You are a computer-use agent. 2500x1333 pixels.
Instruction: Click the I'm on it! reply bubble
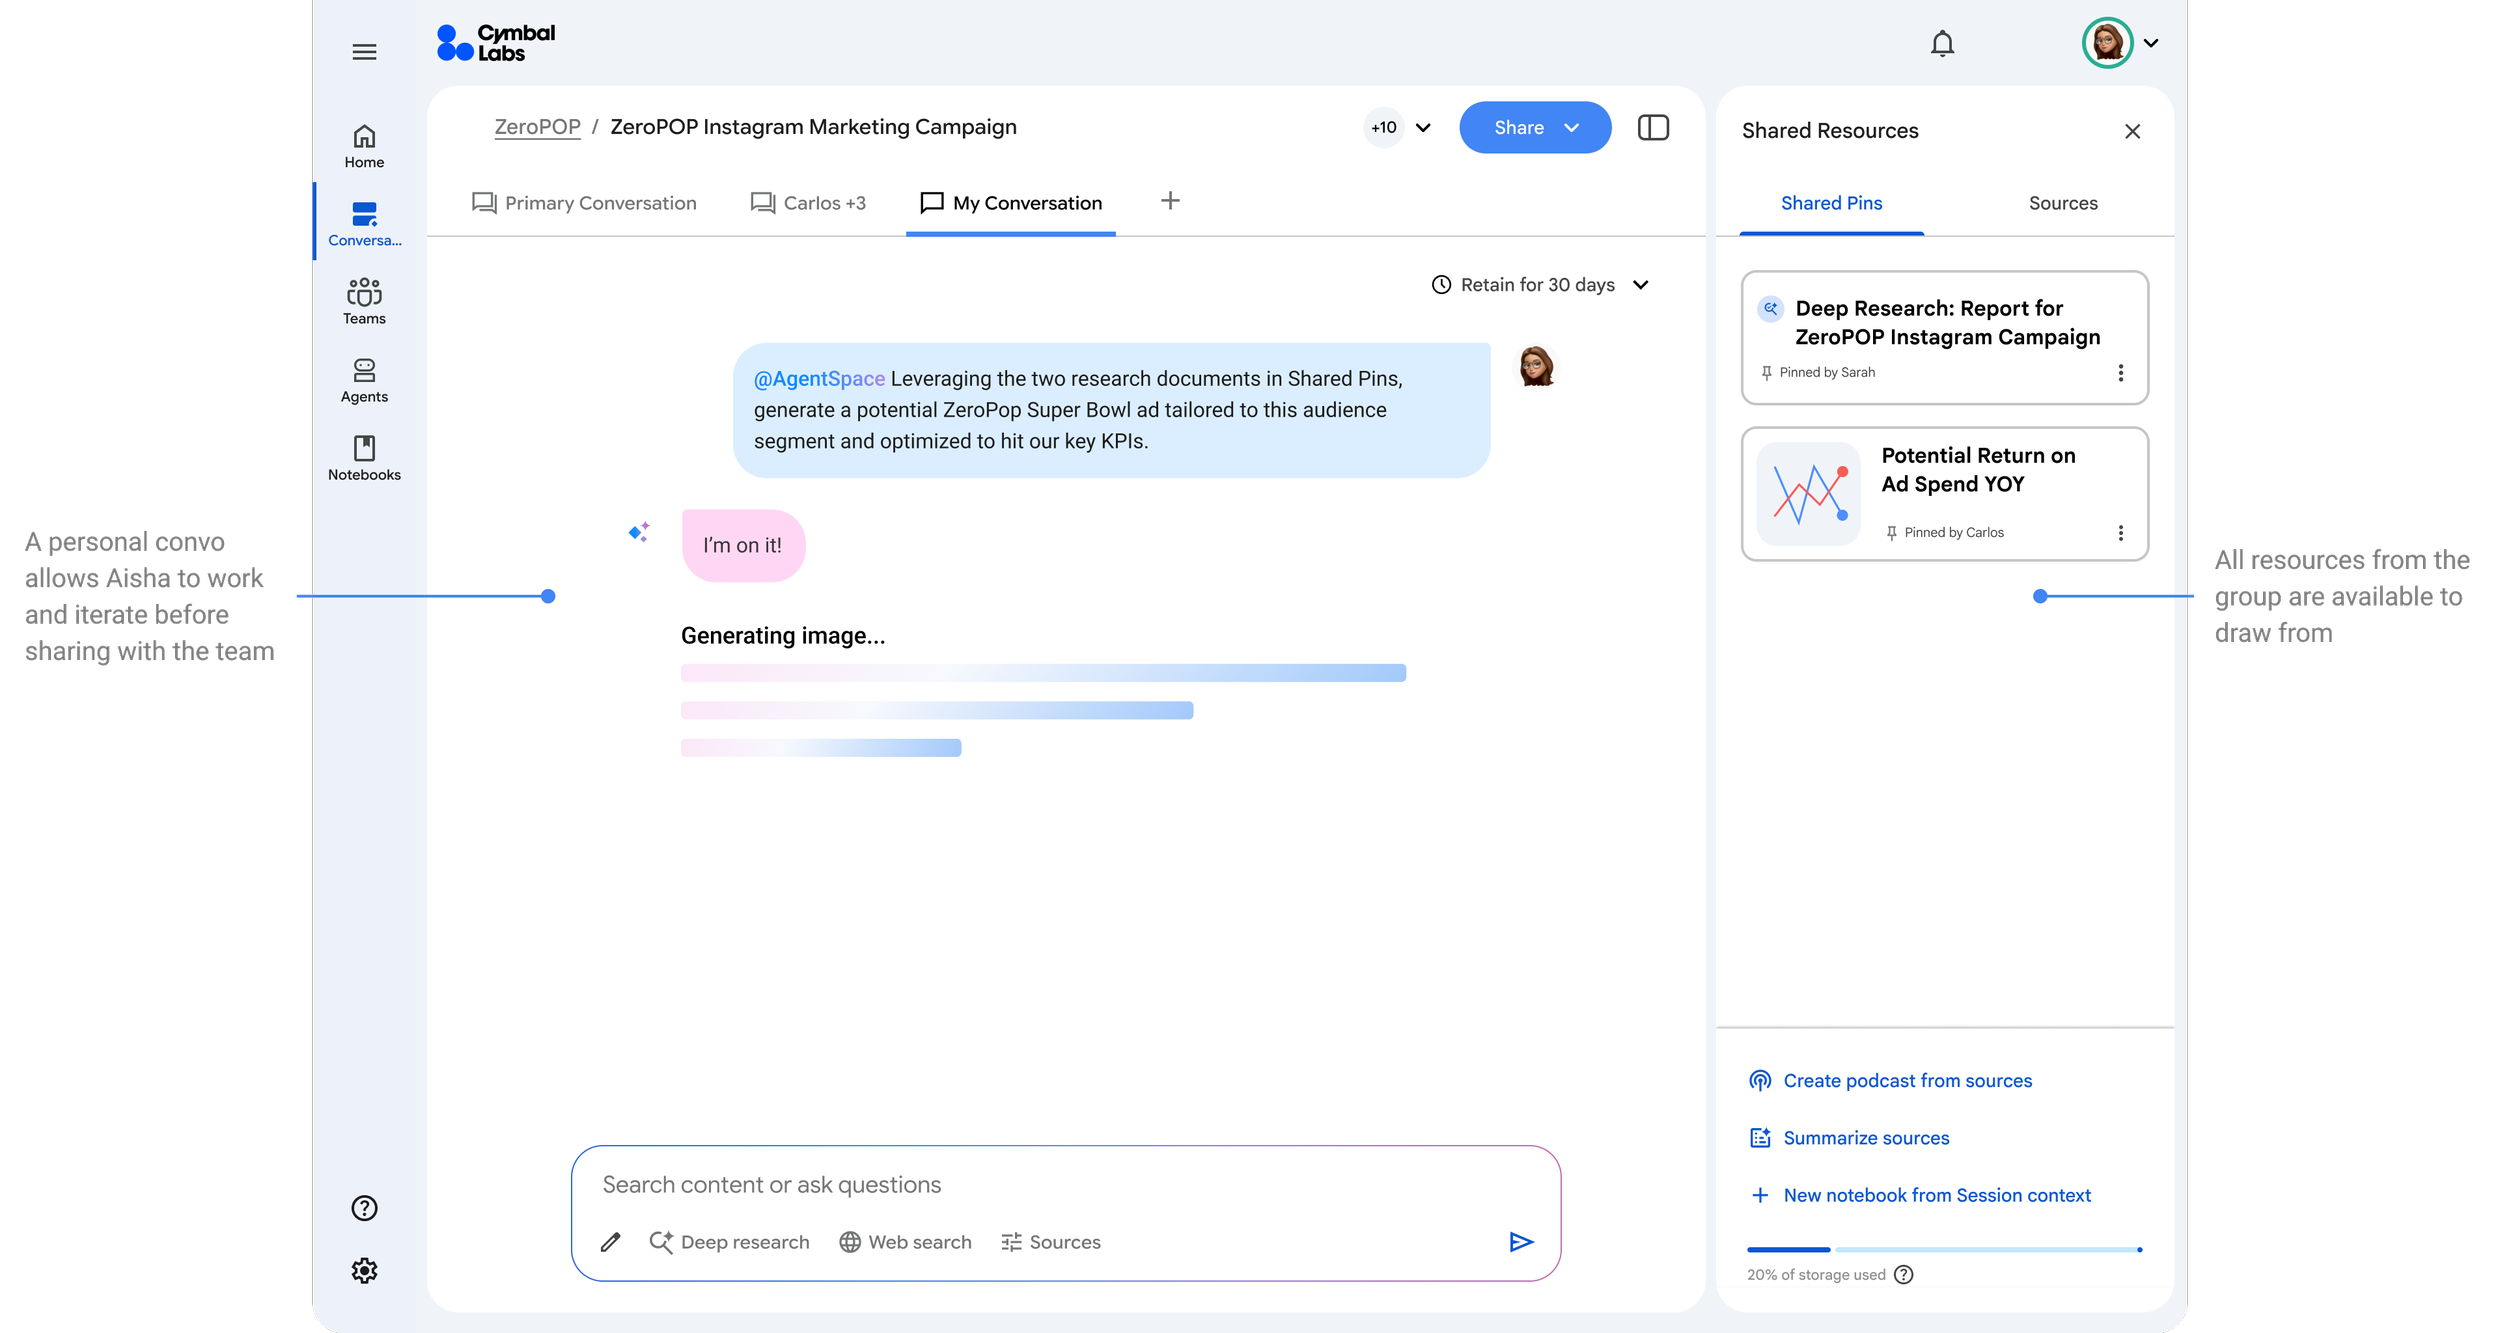tap(743, 545)
